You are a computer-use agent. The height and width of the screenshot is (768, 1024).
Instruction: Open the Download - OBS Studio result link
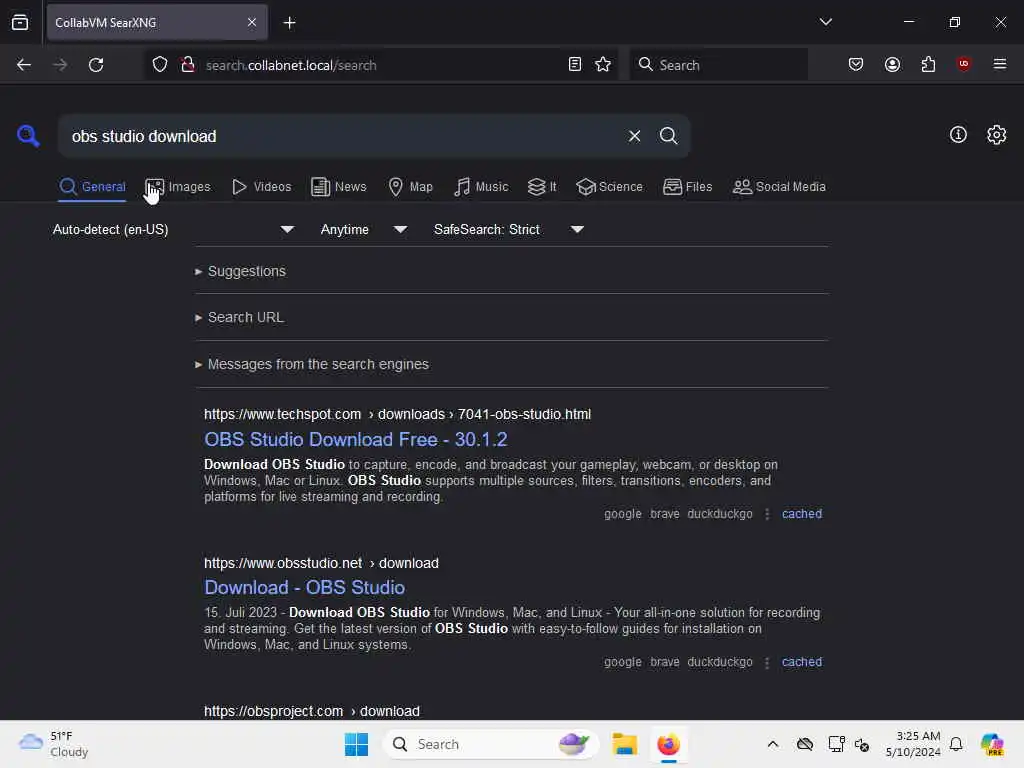[304, 588]
